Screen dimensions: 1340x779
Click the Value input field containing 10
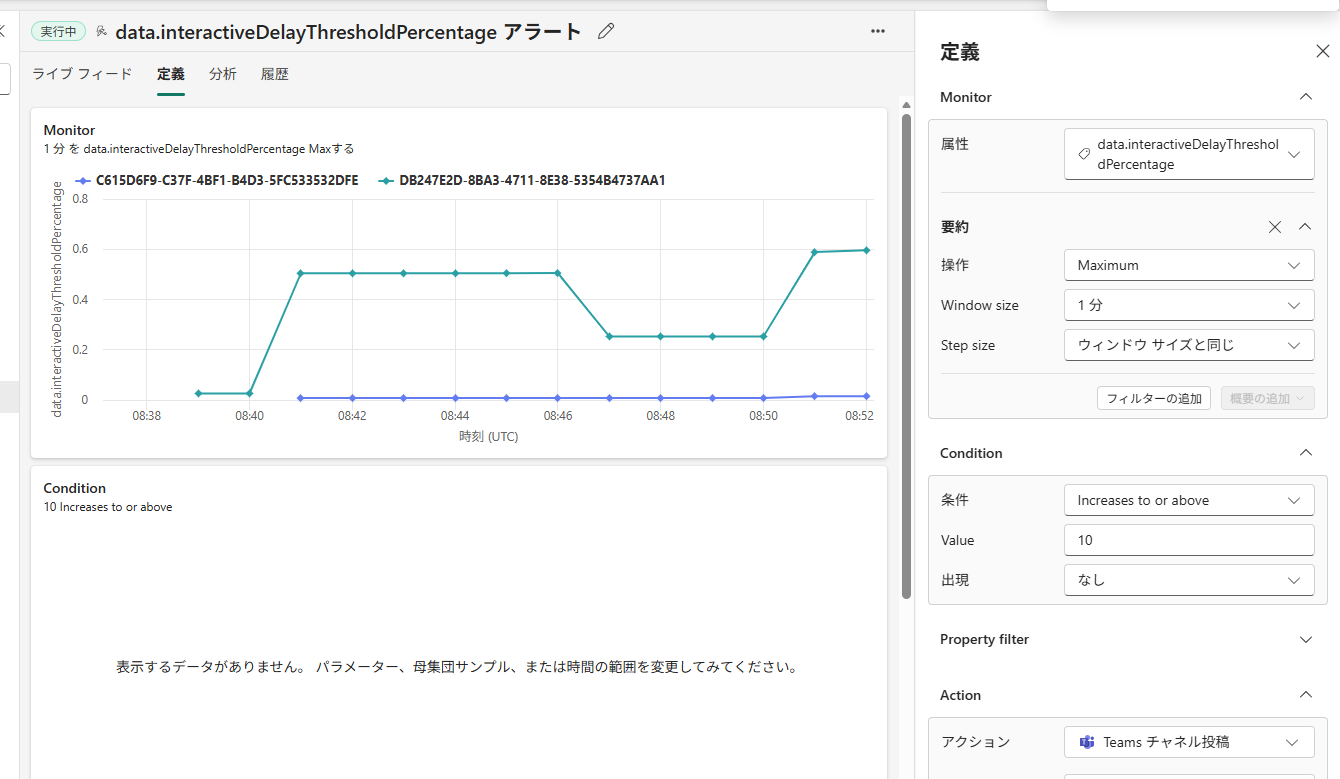(x=1189, y=540)
